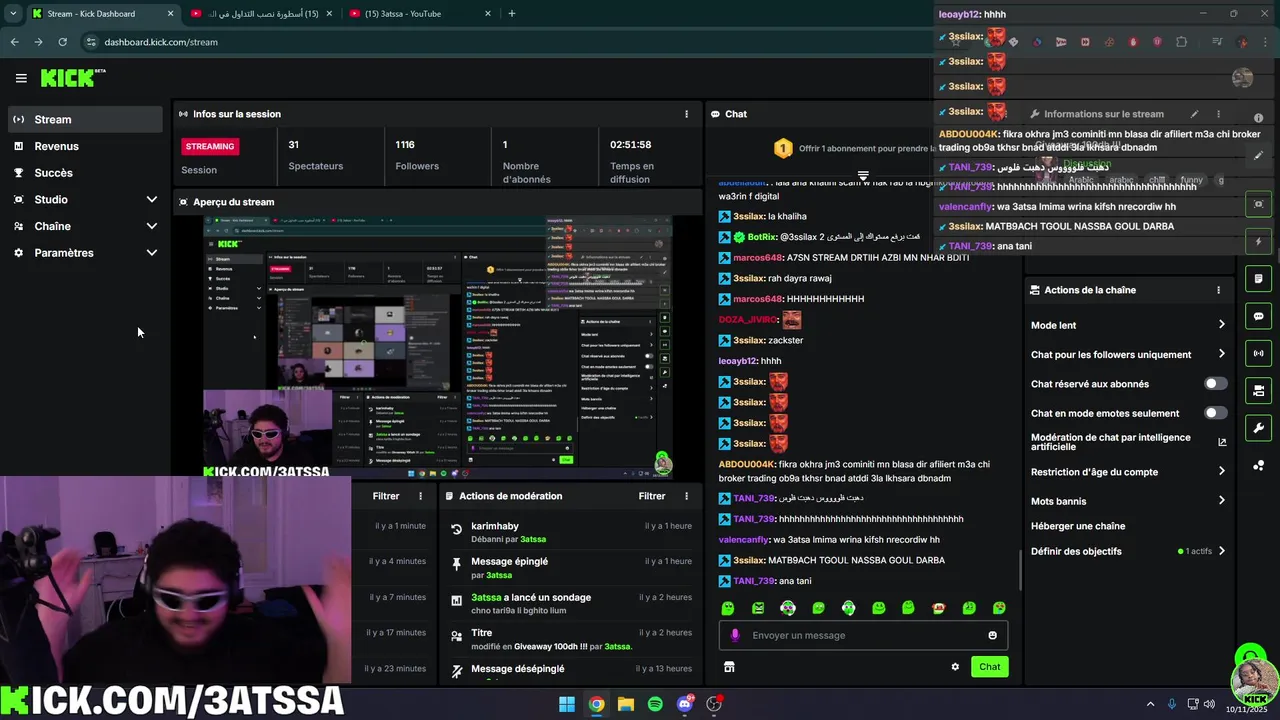Expand the Studio sidebar section
Image resolution: width=1280 pixels, height=720 pixels.
[84, 199]
